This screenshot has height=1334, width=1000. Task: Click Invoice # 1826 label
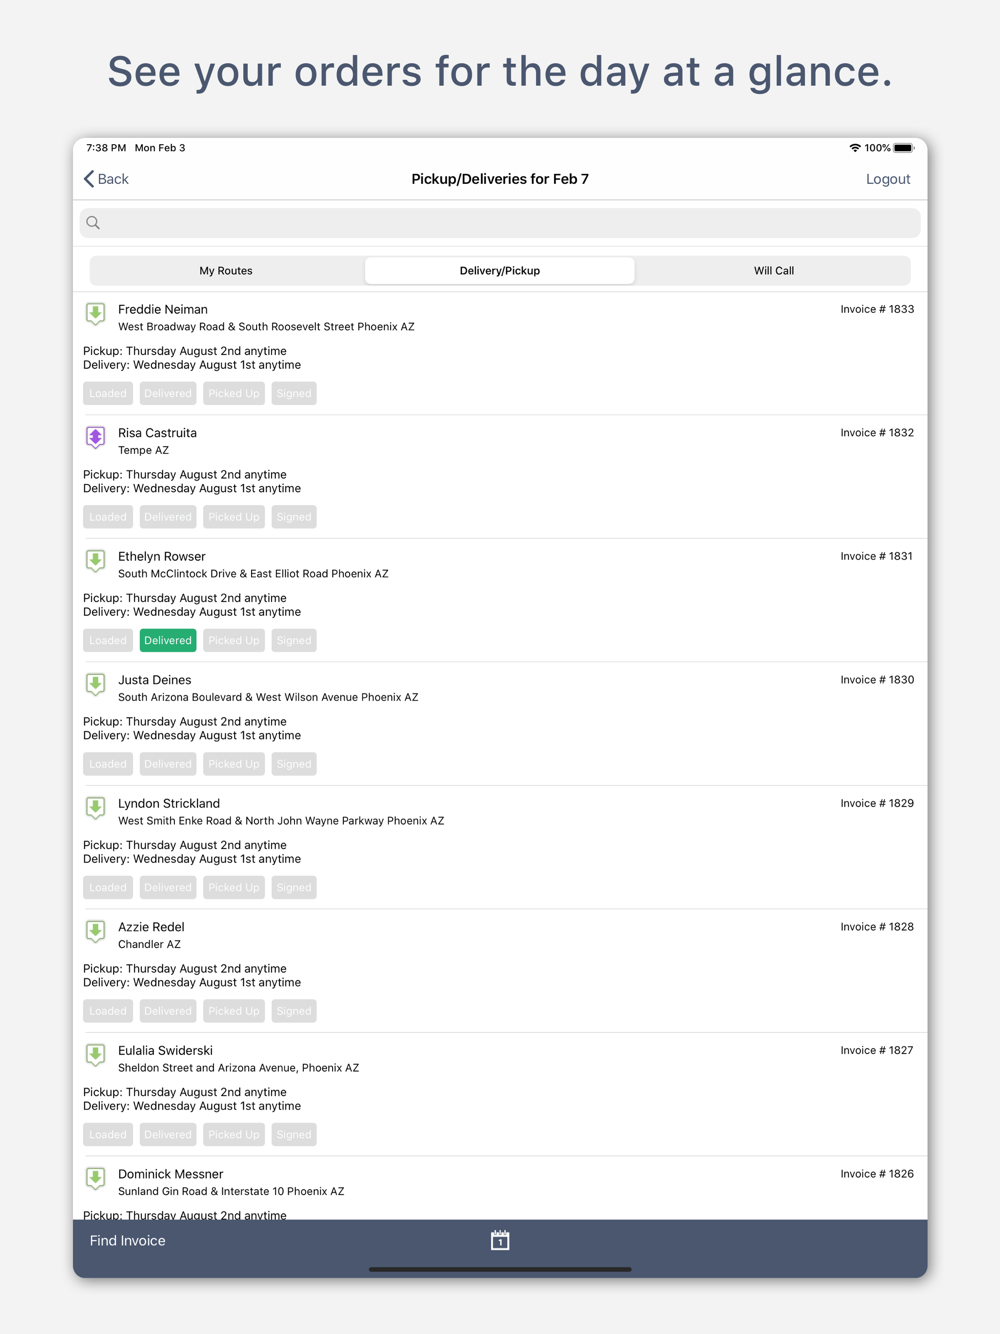coord(877,1174)
